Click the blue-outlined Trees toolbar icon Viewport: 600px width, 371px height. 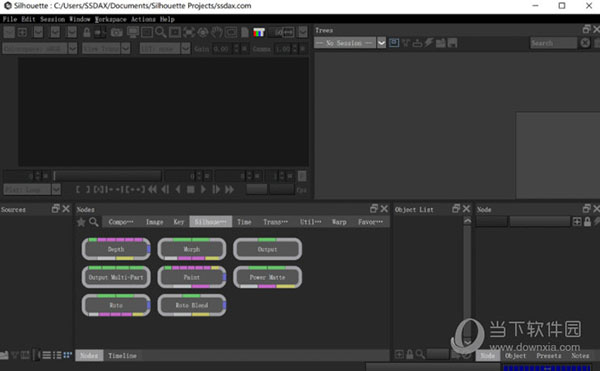pyautogui.click(x=394, y=43)
